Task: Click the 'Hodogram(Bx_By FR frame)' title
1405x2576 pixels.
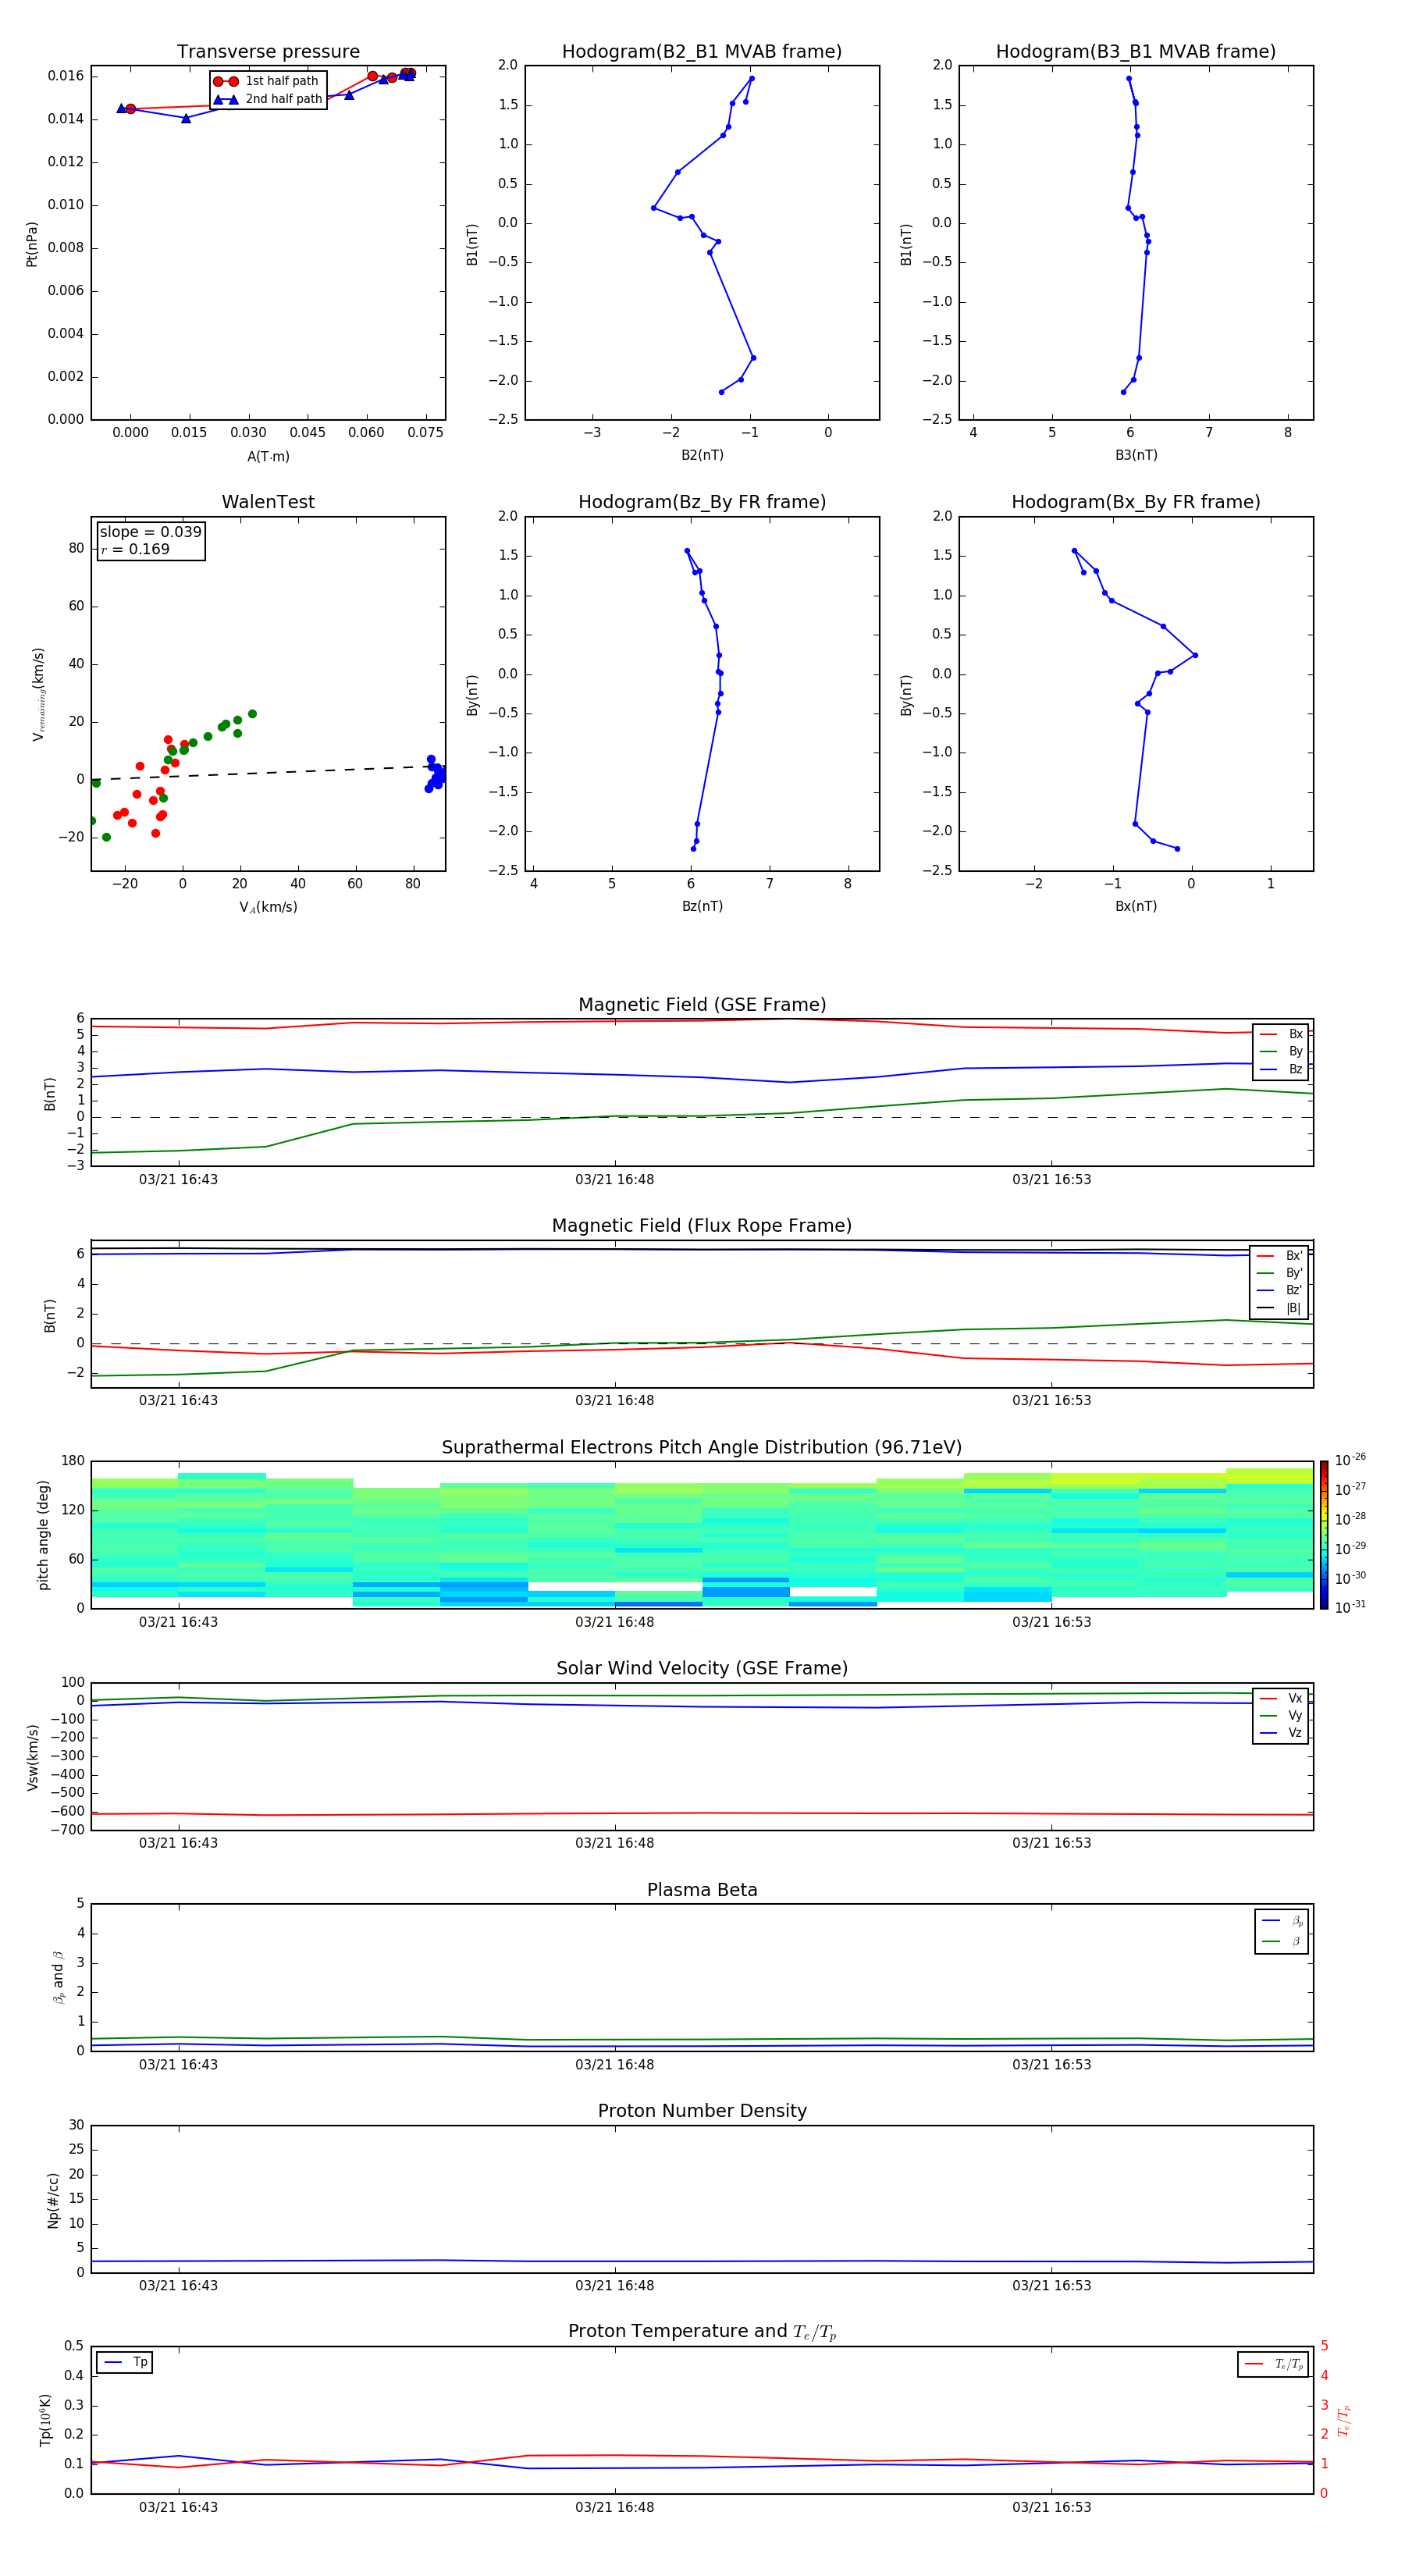Action: 1136,502
